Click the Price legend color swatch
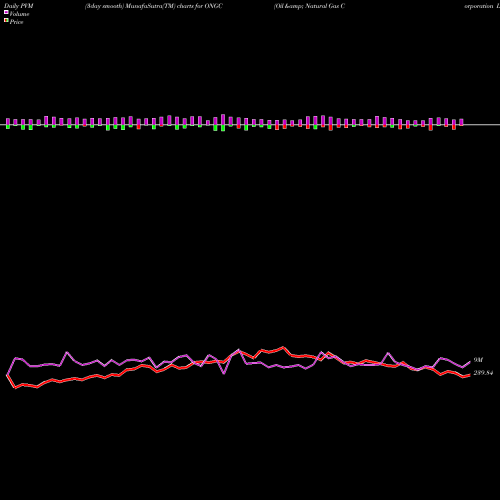This screenshot has width=500, height=500. tap(6, 21)
